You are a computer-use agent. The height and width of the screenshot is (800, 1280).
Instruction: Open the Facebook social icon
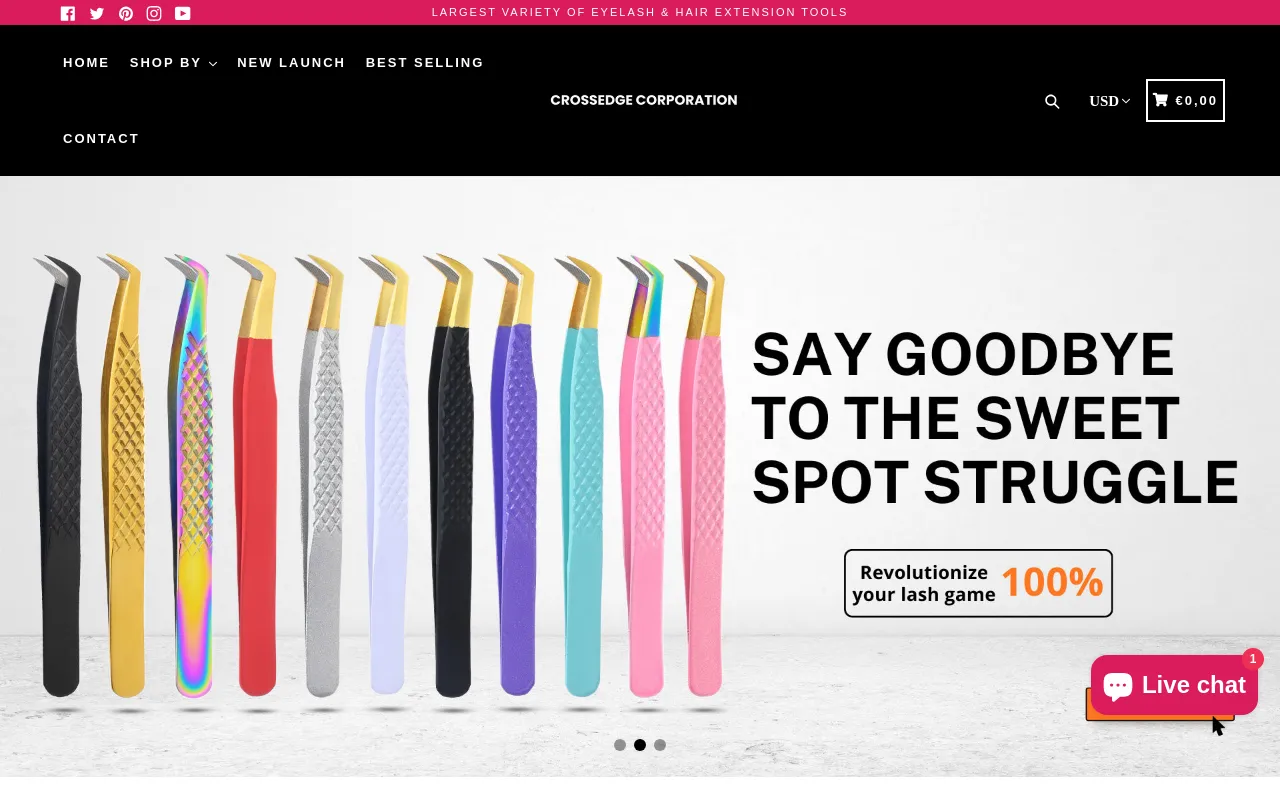(x=68, y=13)
